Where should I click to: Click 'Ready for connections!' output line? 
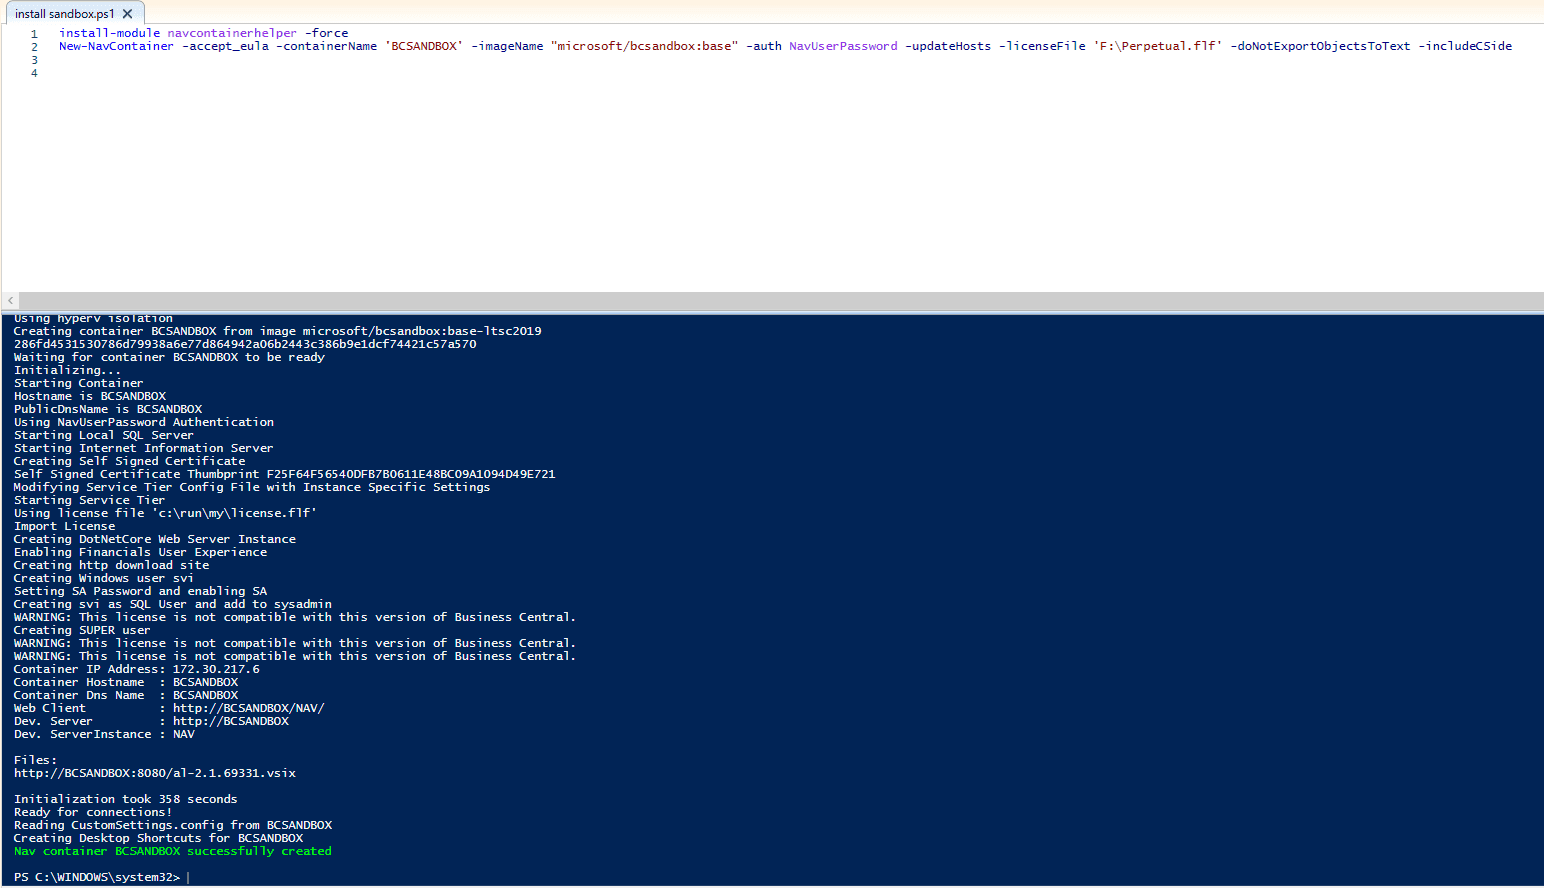93,812
